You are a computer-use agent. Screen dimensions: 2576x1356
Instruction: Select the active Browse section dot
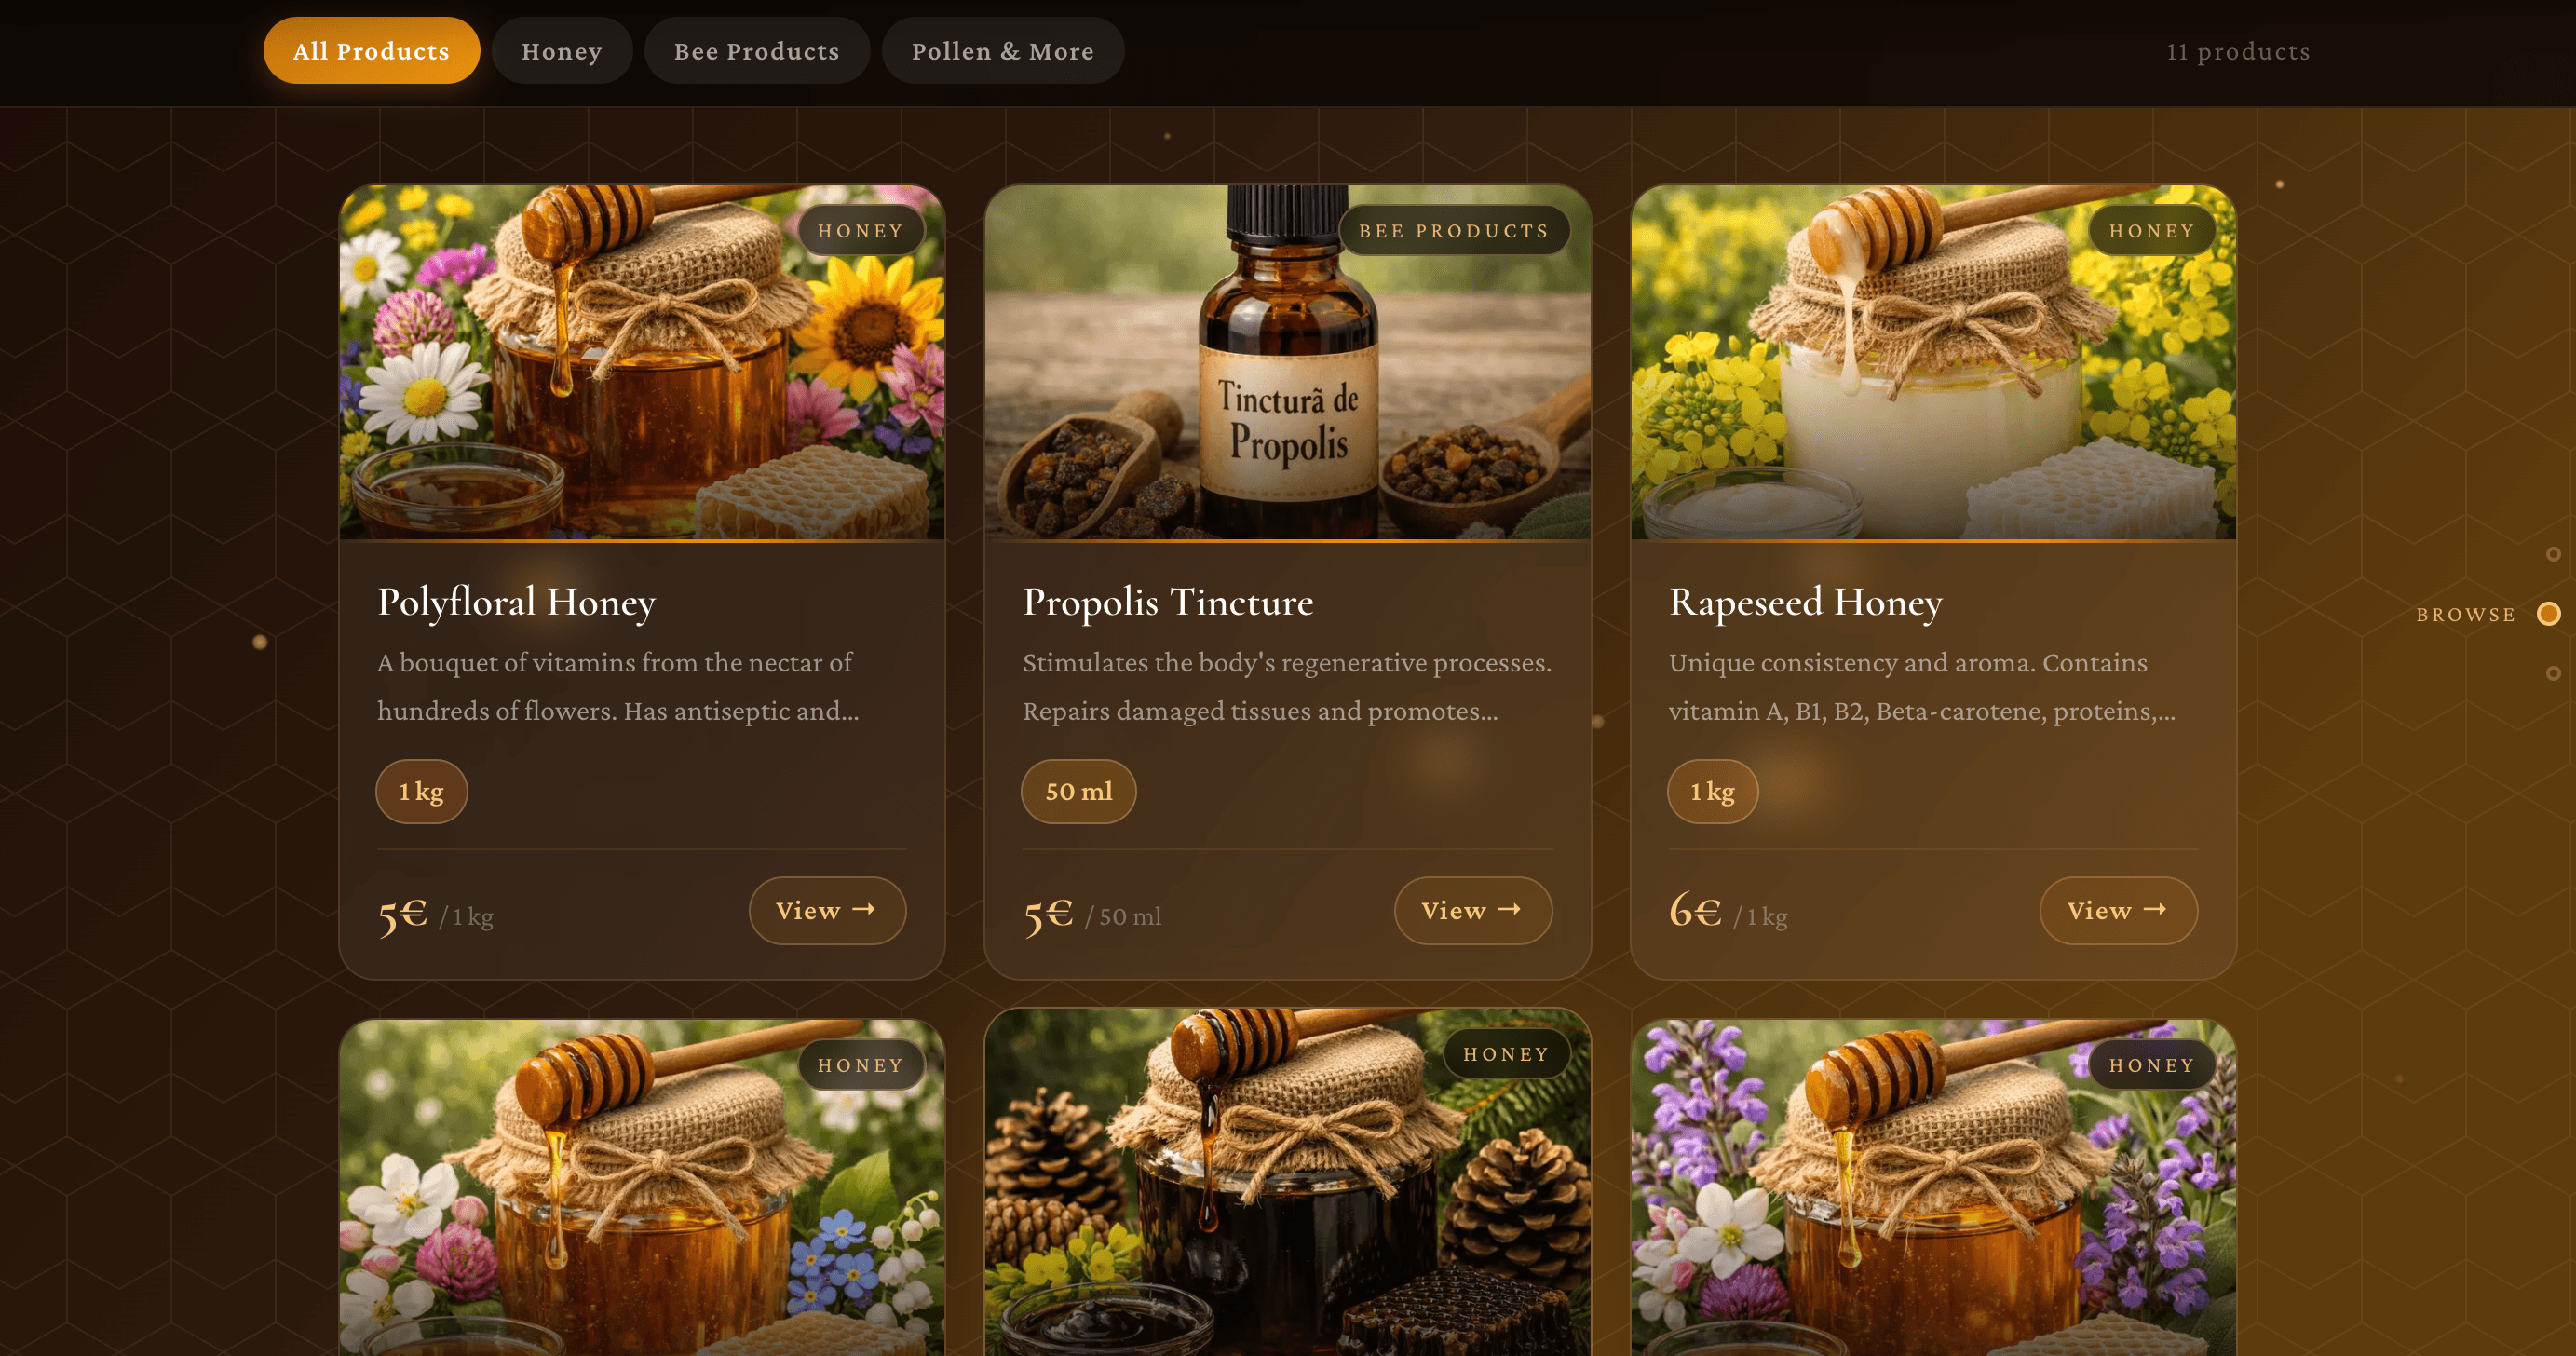pos(2548,613)
